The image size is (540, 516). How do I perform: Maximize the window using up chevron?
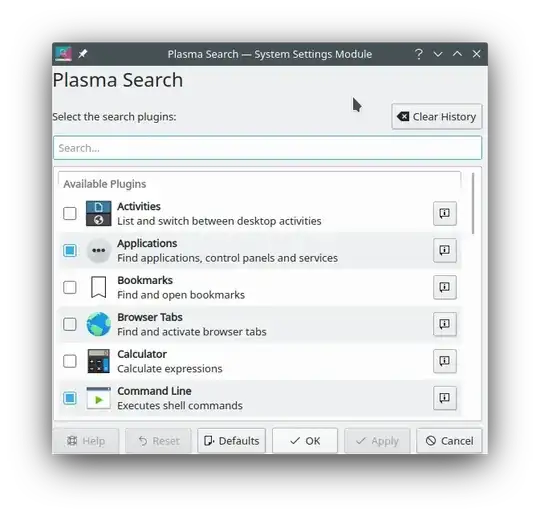tap(457, 54)
